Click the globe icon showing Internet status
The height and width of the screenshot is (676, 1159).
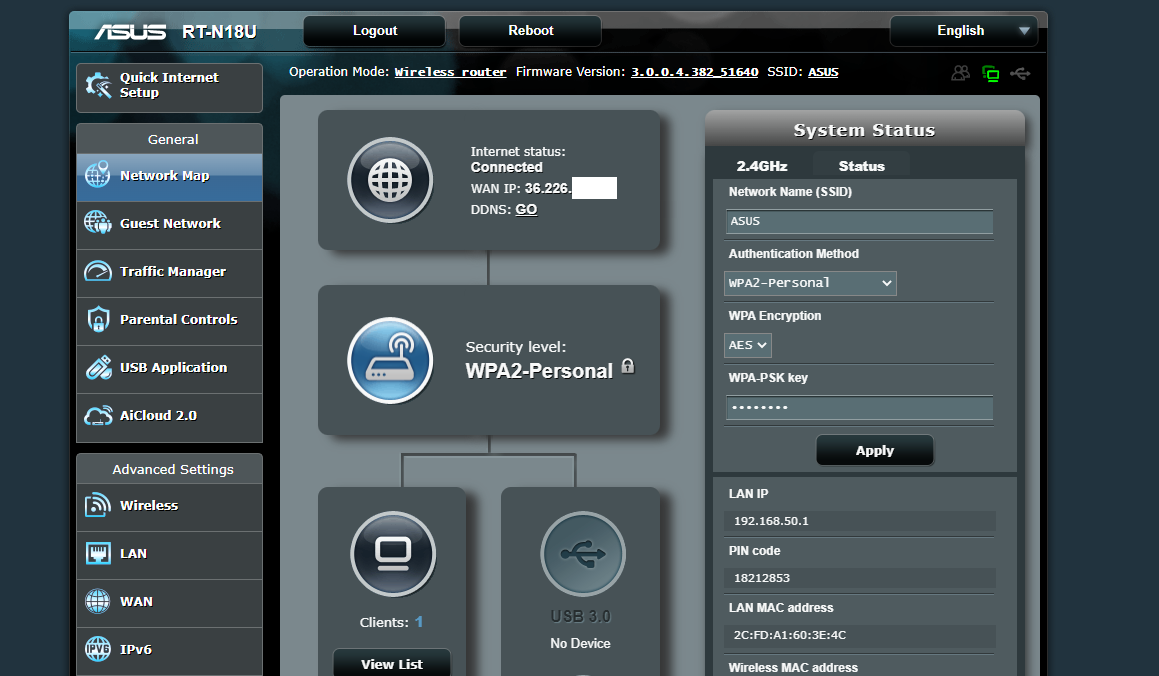(390, 180)
